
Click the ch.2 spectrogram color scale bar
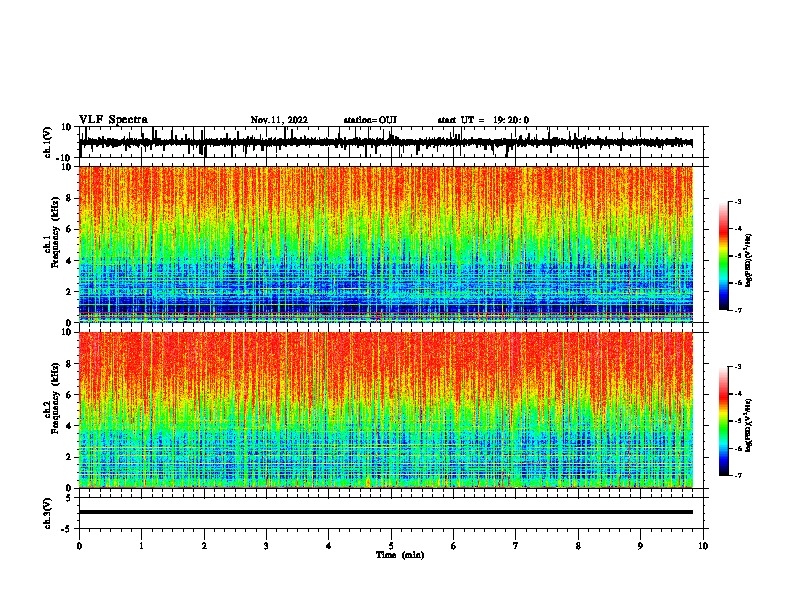pyautogui.click(x=723, y=421)
